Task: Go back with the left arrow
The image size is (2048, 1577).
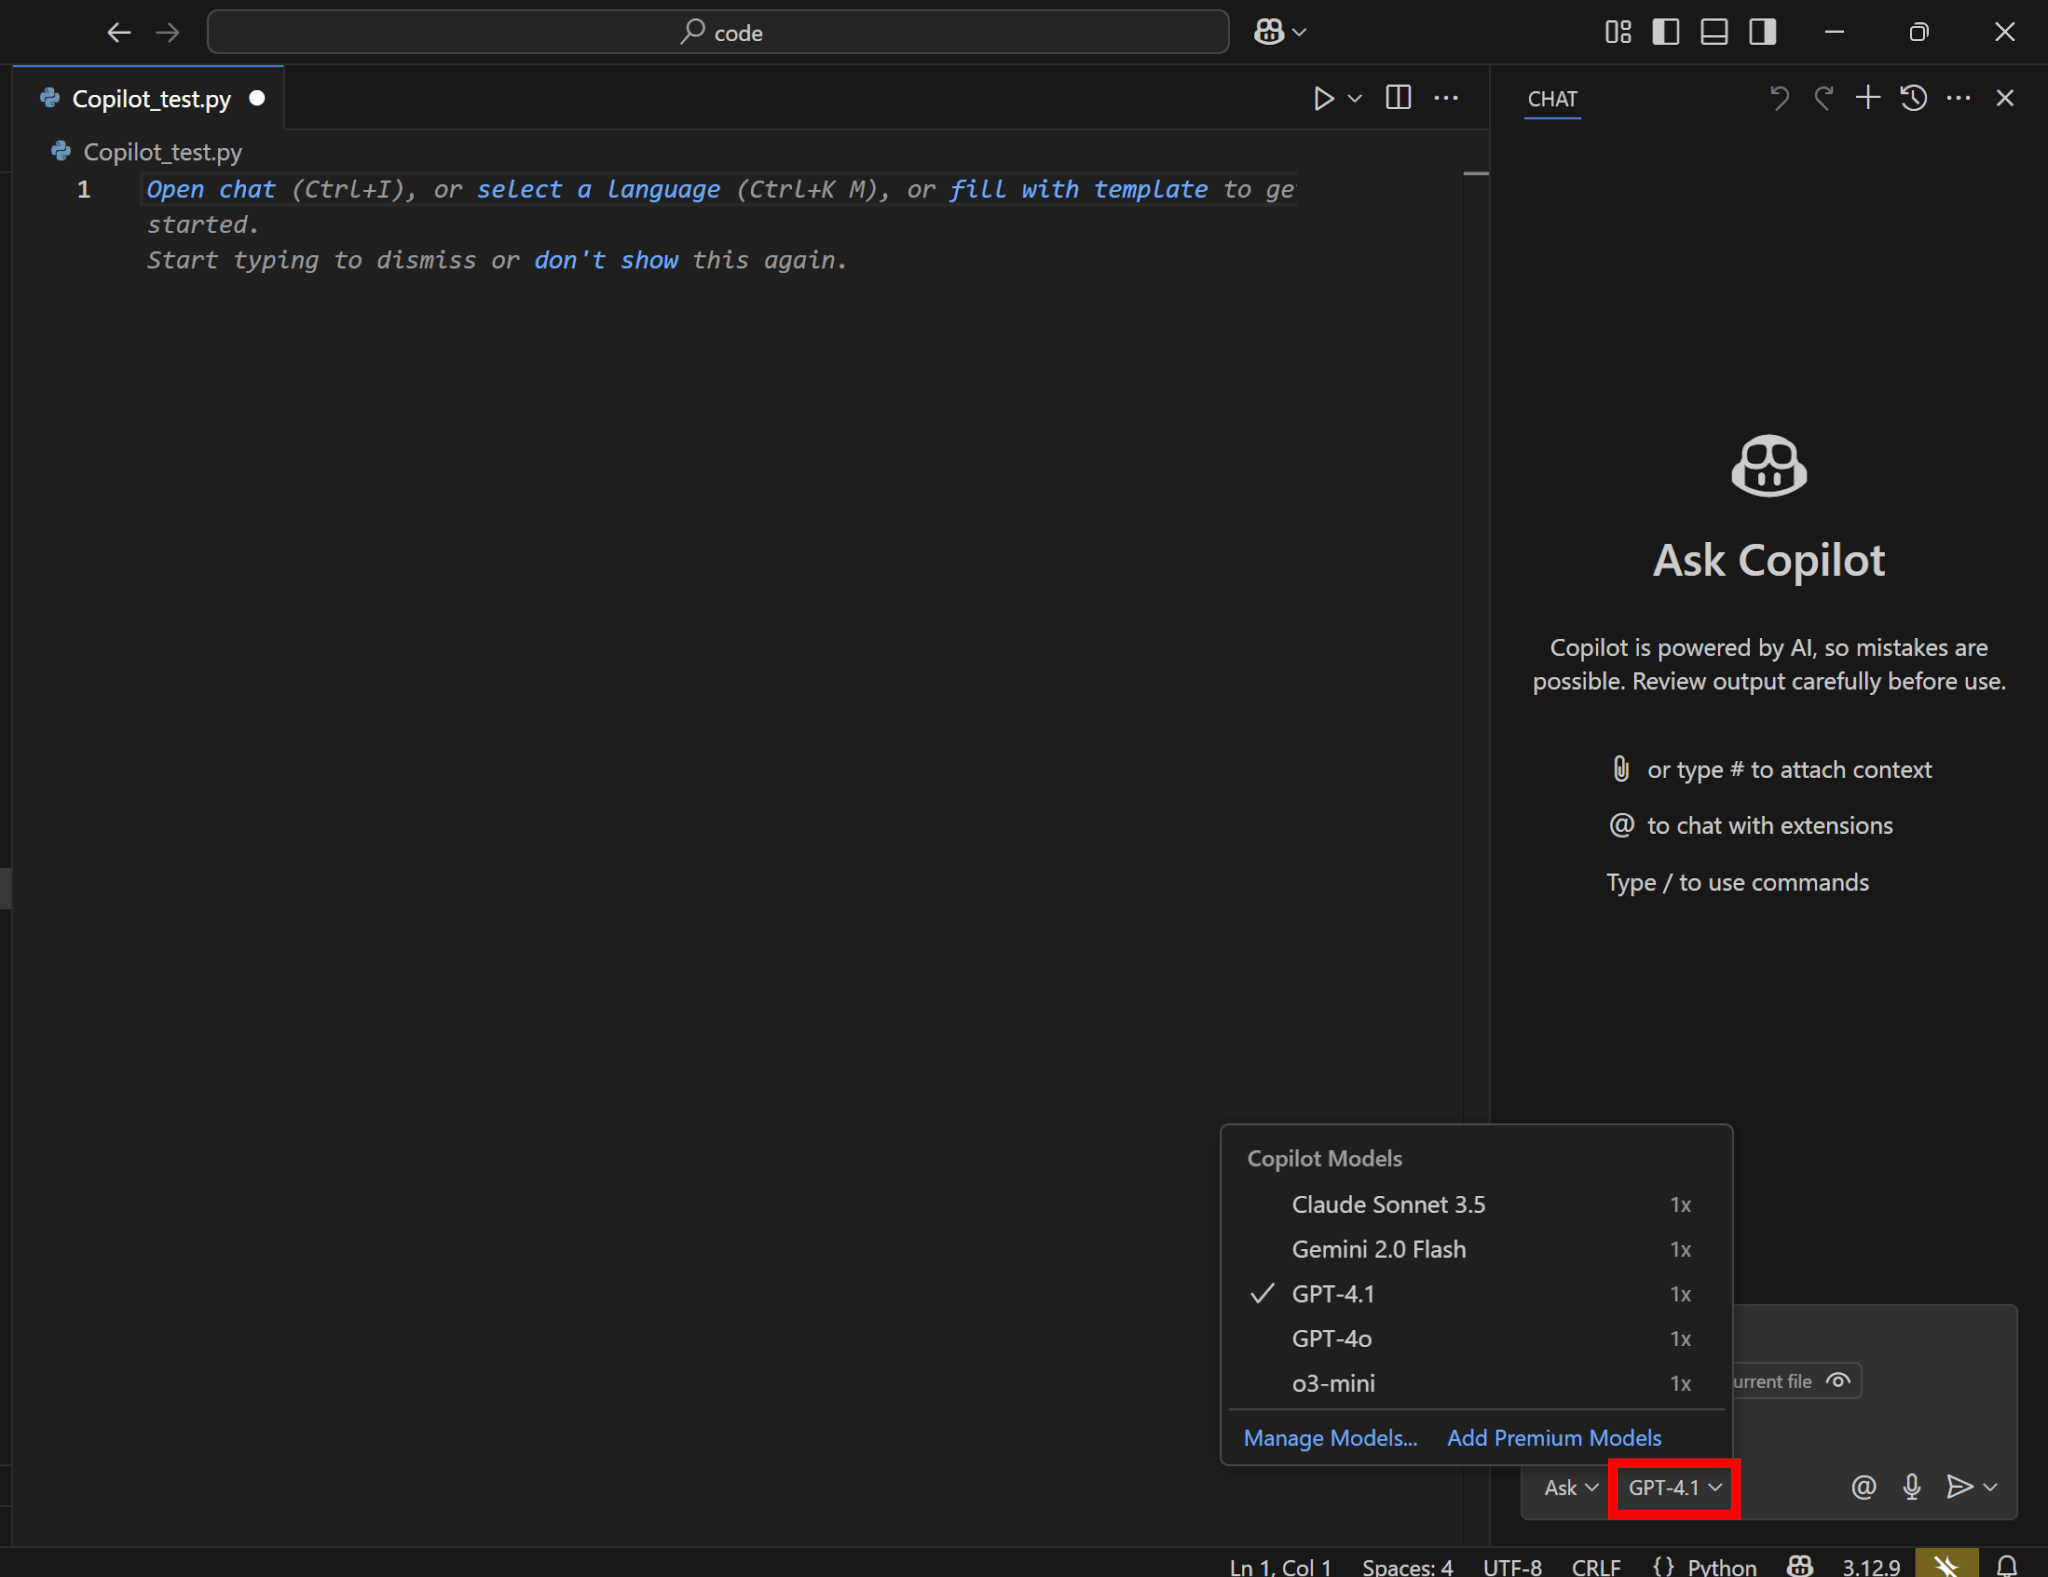Action: (x=119, y=33)
